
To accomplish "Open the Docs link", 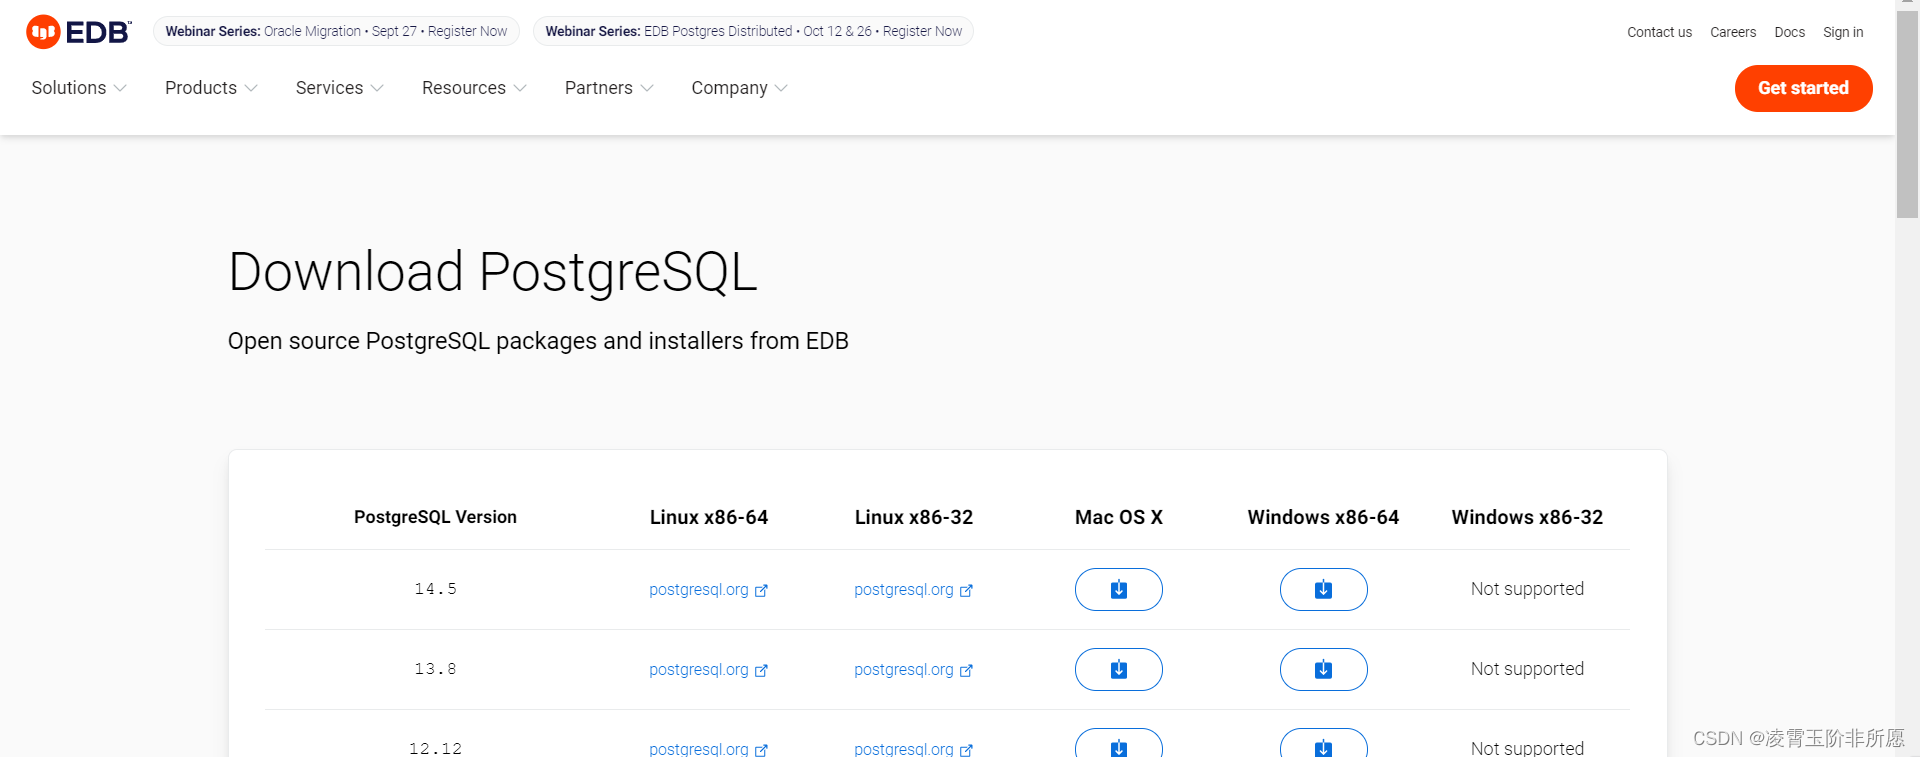I will 1789,32.
